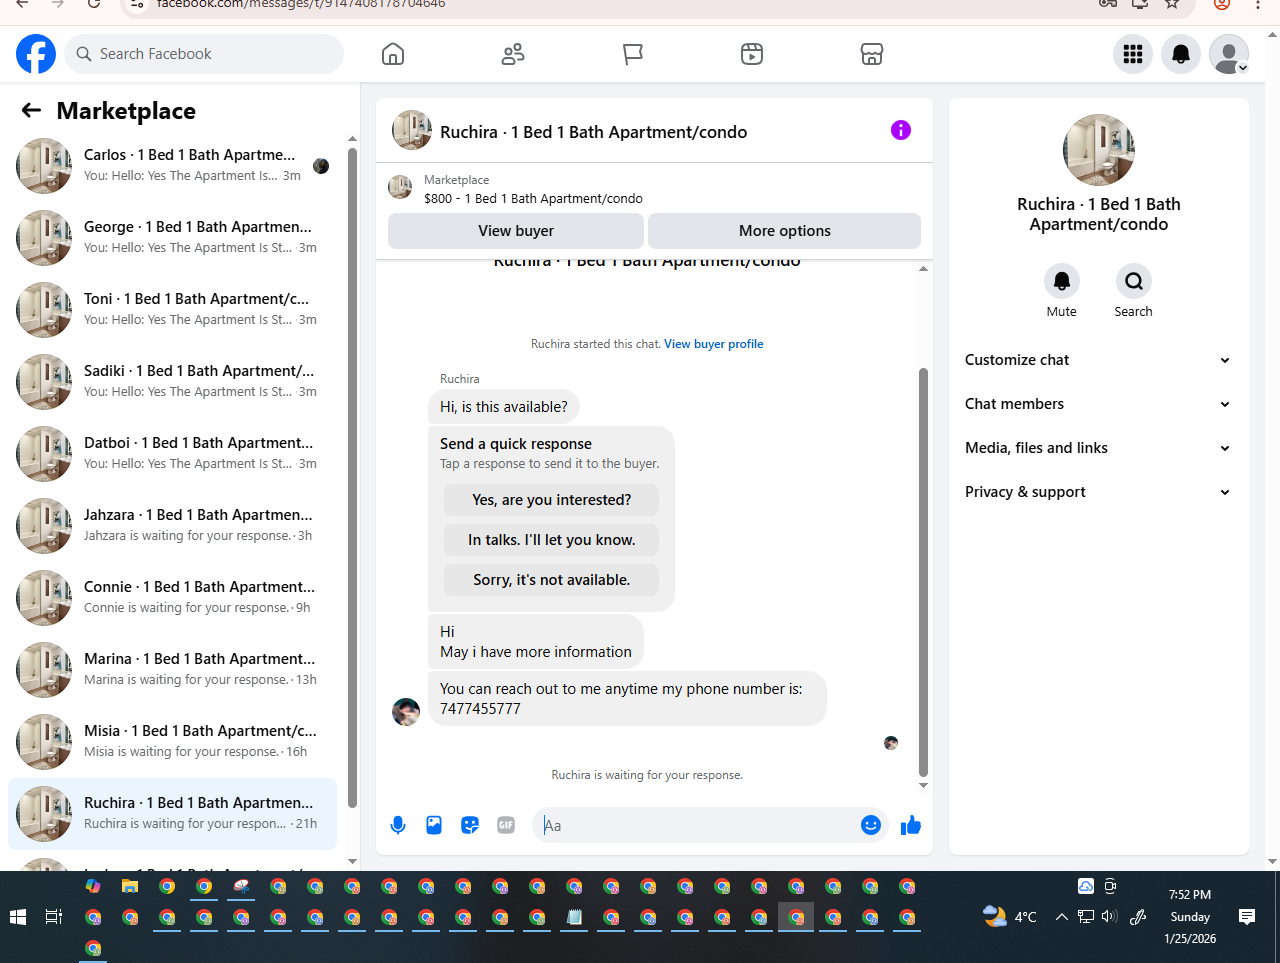The image size is (1280, 963).
Task: Open the George conversation
Action: tap(172, 238)
